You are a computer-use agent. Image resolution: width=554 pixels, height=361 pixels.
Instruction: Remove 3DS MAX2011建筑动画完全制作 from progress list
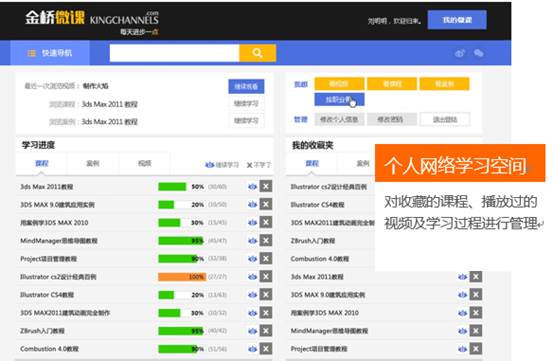266,312
